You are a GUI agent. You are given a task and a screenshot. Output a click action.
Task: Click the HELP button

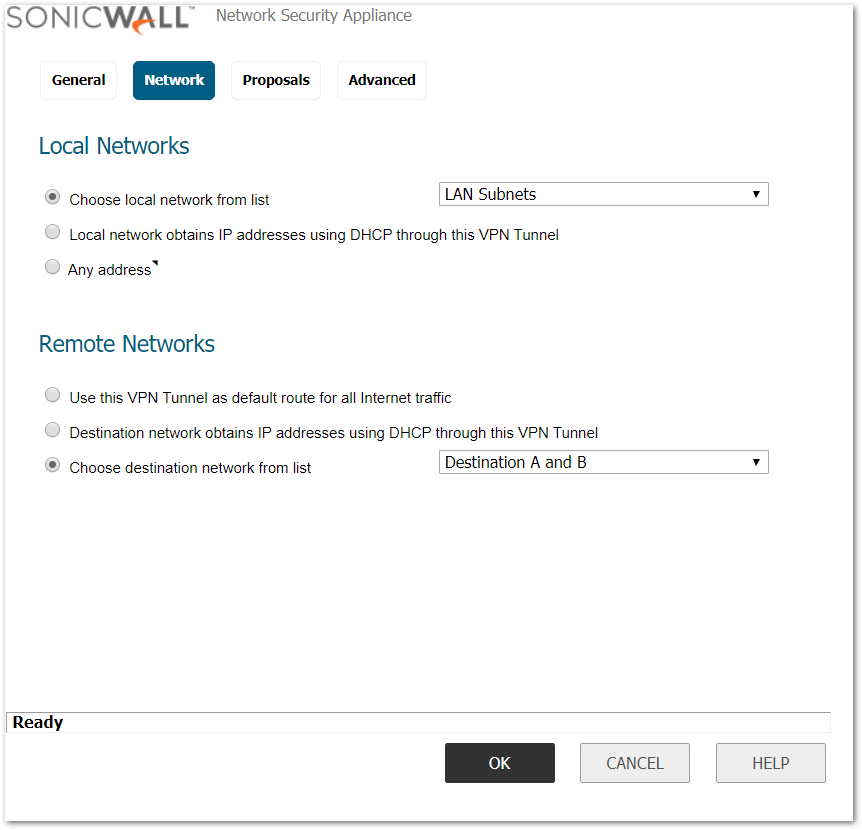coord(771,763)
